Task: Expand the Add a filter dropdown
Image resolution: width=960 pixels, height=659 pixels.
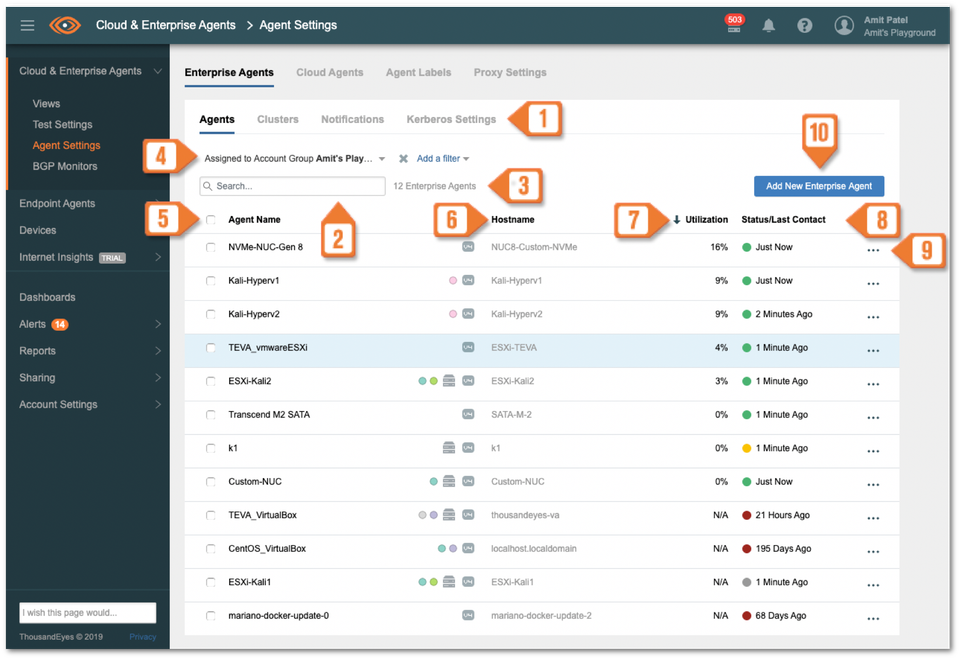Action: [x=443, y=159]
